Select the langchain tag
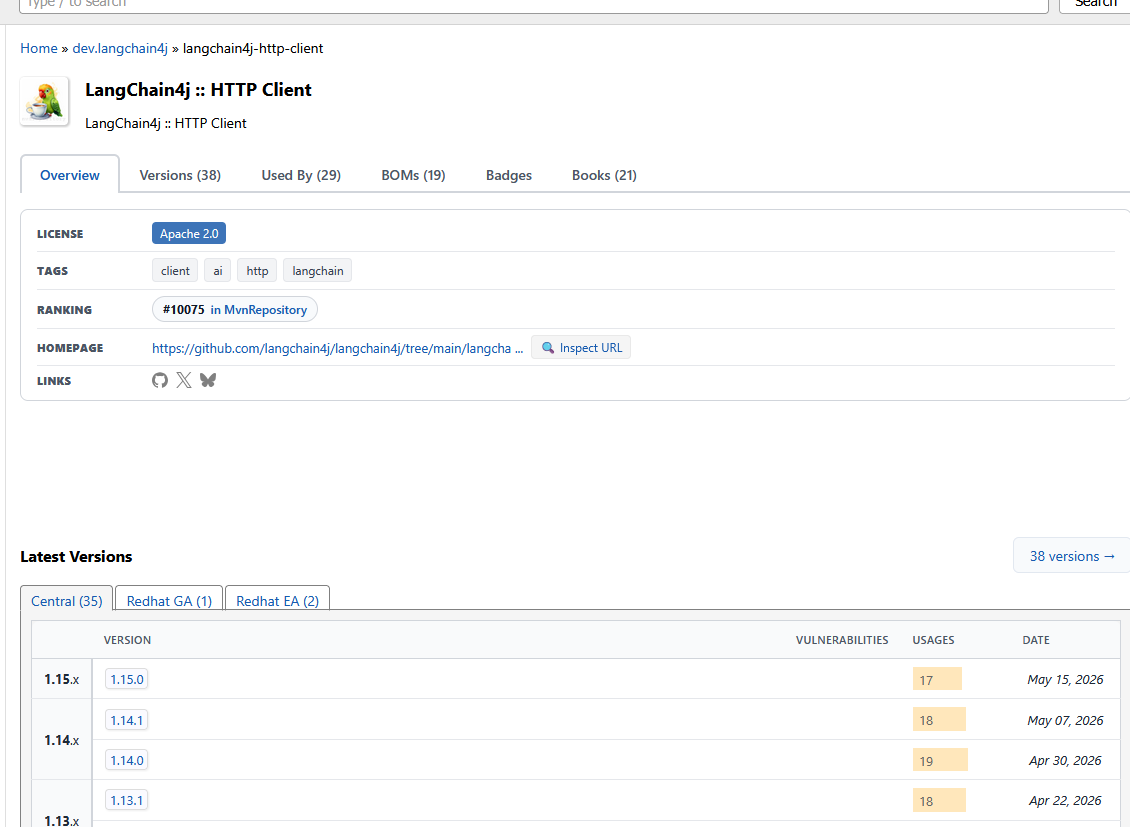Image resolution: width=1130 pixels, height=827 pixels. coord(318,271)
